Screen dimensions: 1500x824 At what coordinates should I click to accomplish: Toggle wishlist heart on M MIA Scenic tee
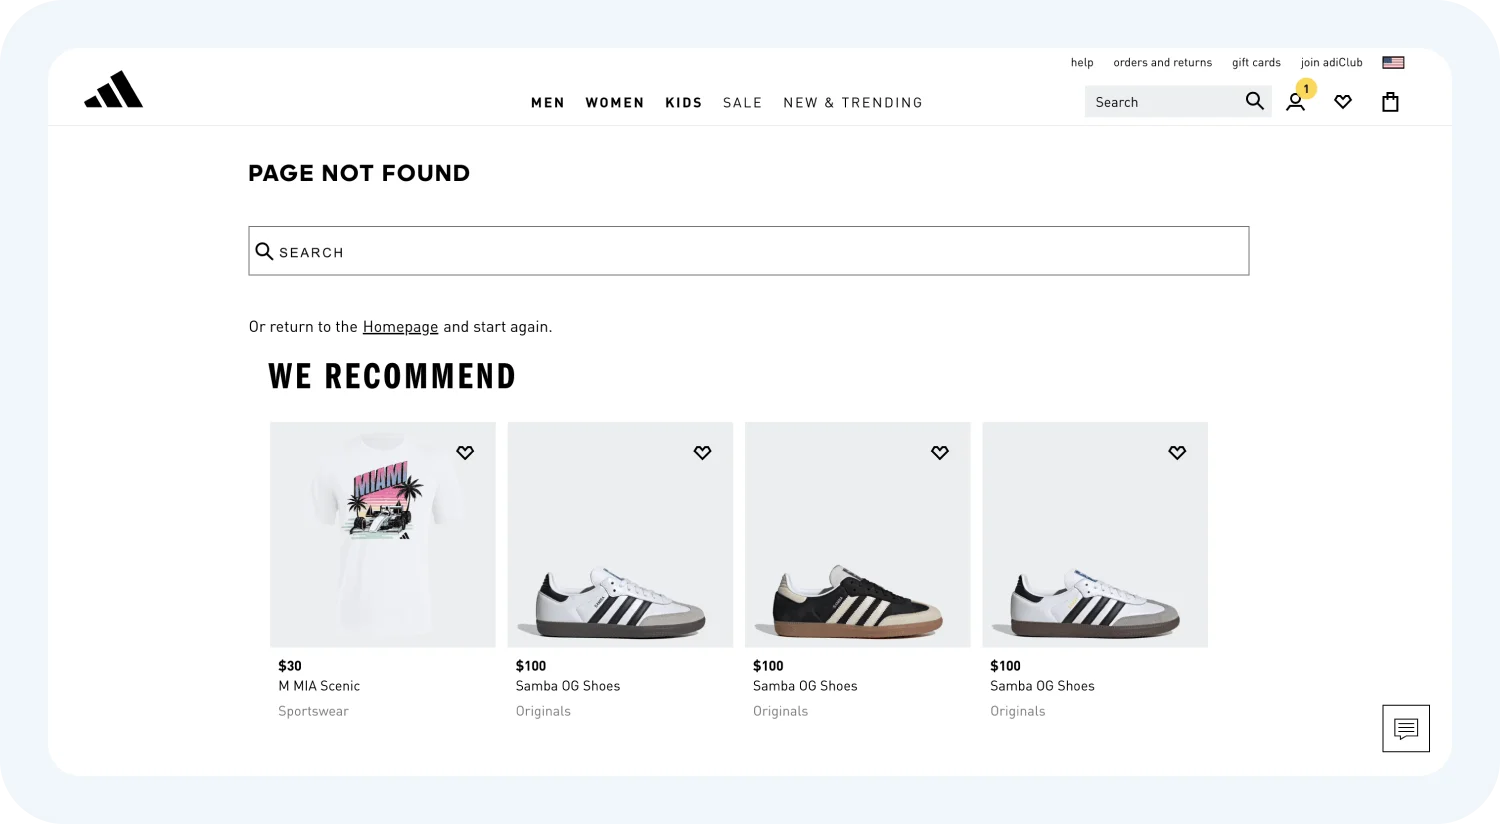(465, 453)
